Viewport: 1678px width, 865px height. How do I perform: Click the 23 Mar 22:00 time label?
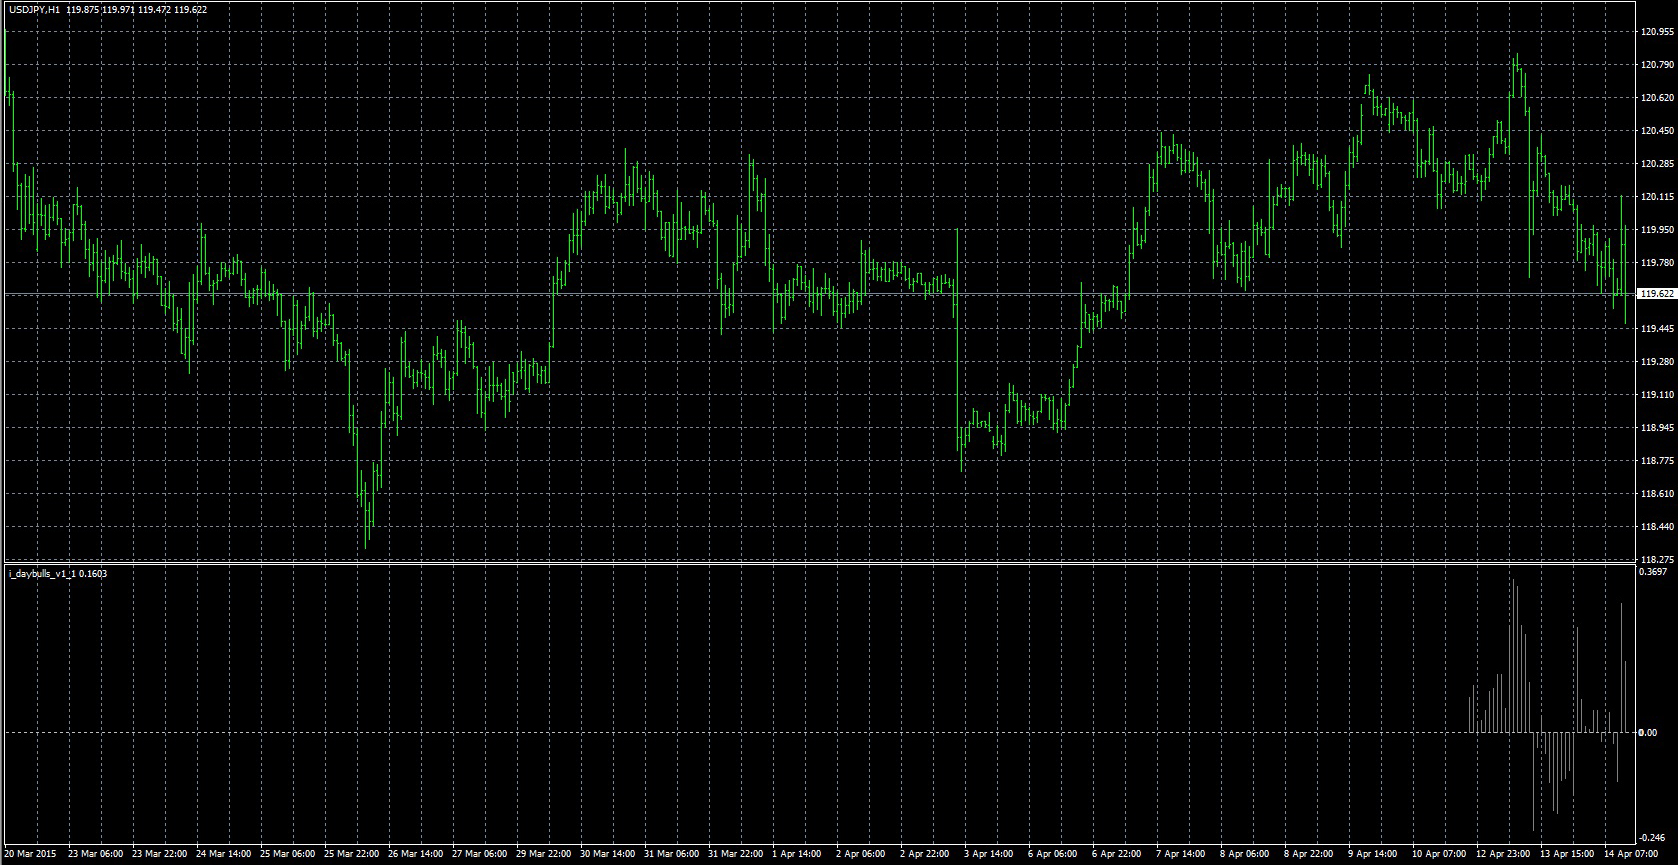(x=160, y=855)
